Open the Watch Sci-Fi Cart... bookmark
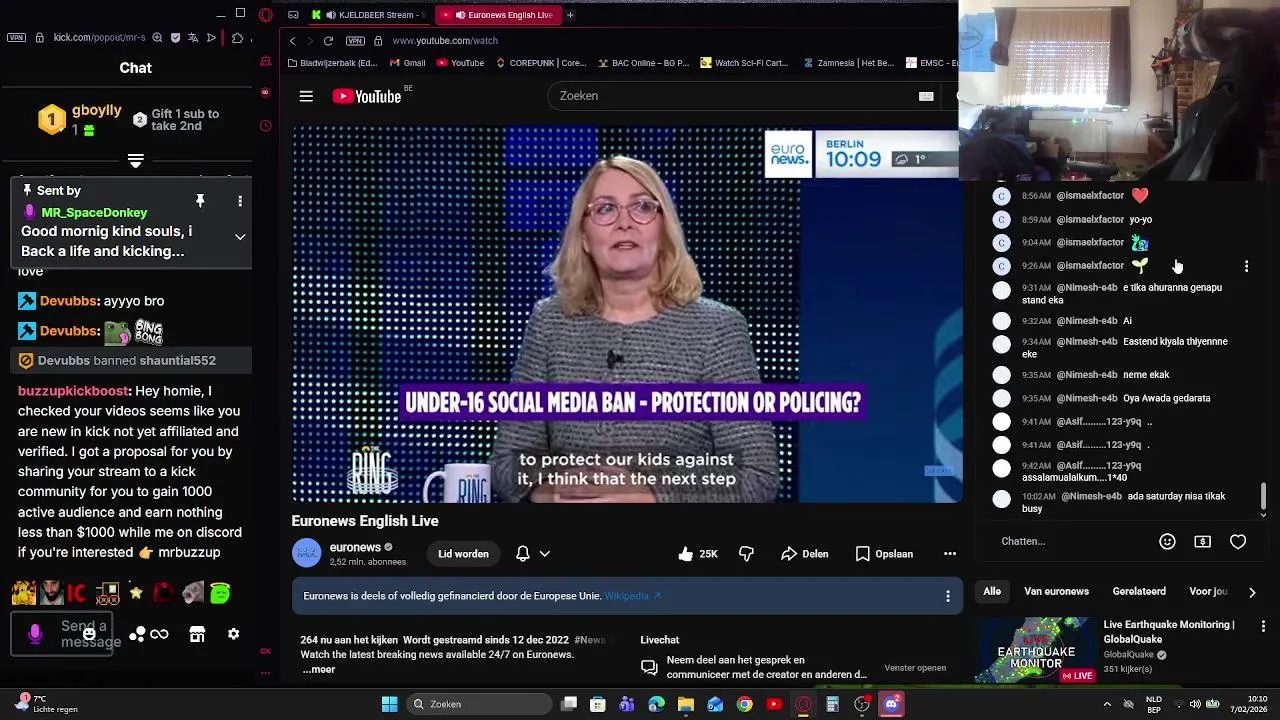This screenshot has width=1280, height=720. (x=744, y=62)
